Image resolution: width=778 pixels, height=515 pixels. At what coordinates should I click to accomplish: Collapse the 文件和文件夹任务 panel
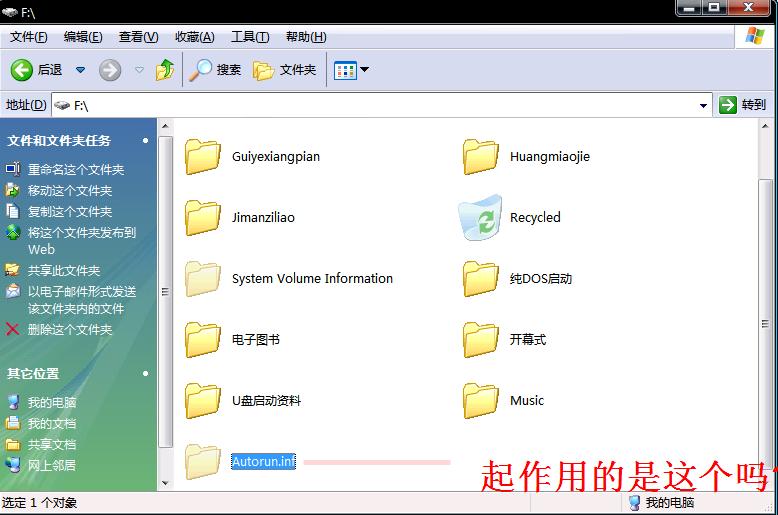tap(145, 141)
